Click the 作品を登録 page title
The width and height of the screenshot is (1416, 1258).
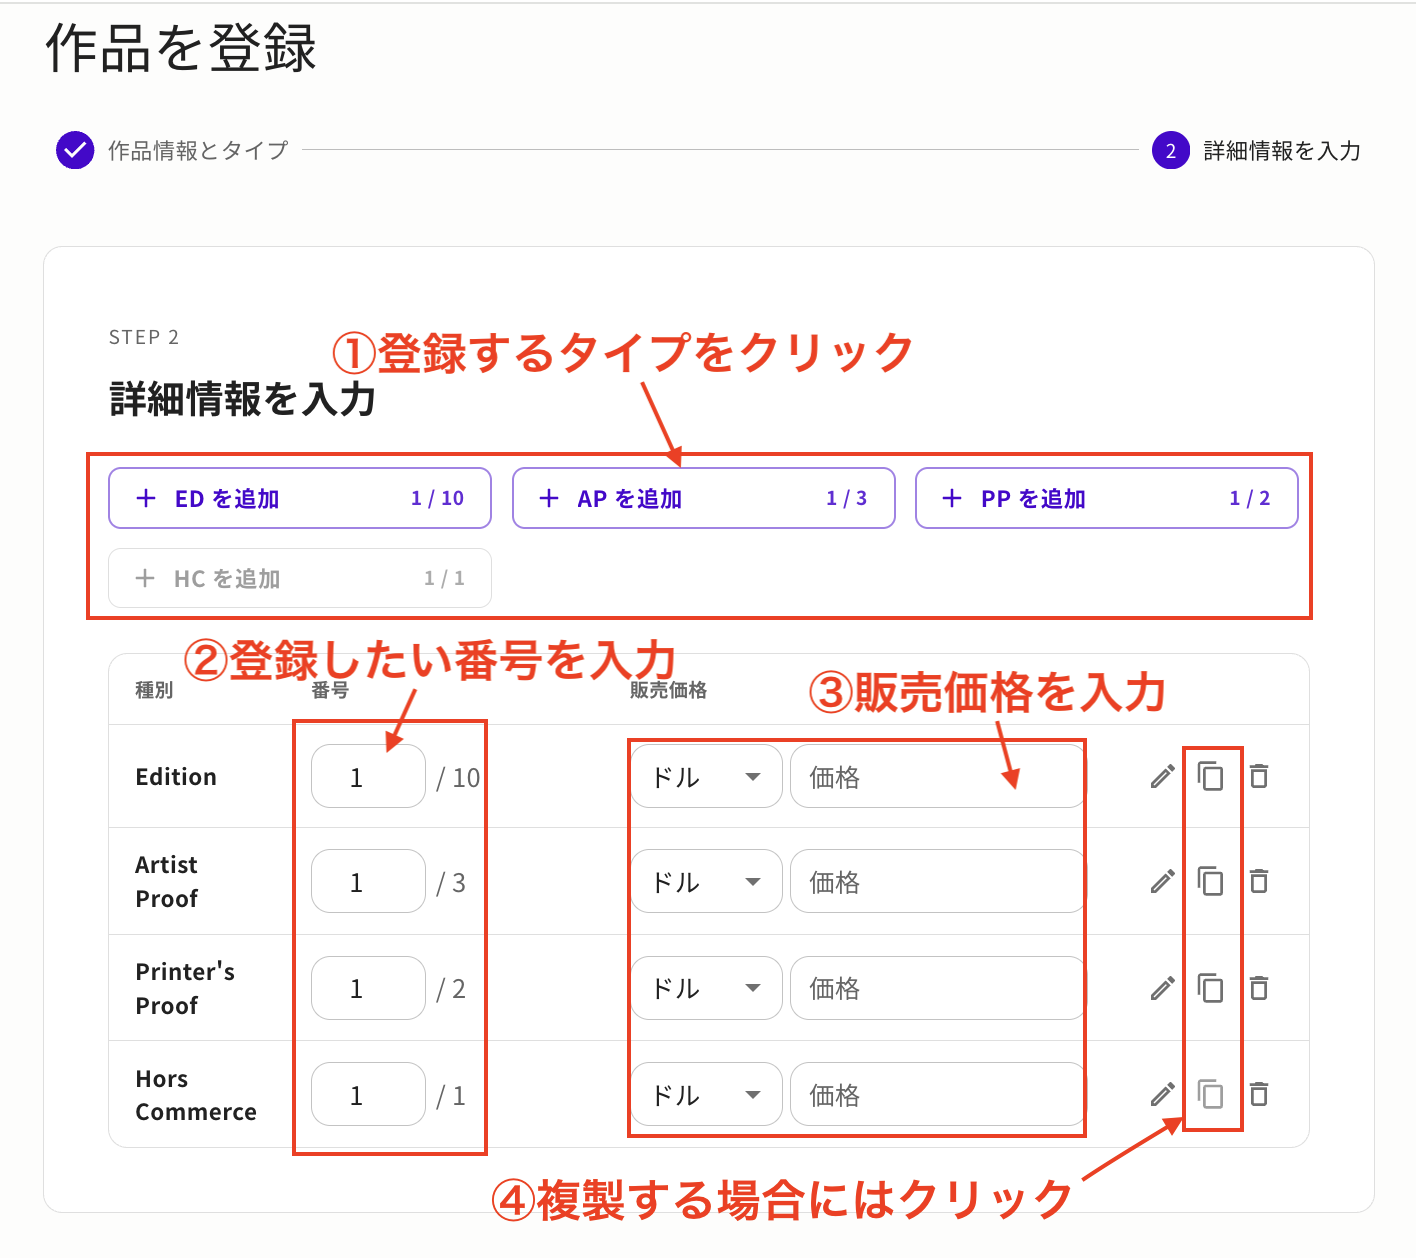(181, 48)
